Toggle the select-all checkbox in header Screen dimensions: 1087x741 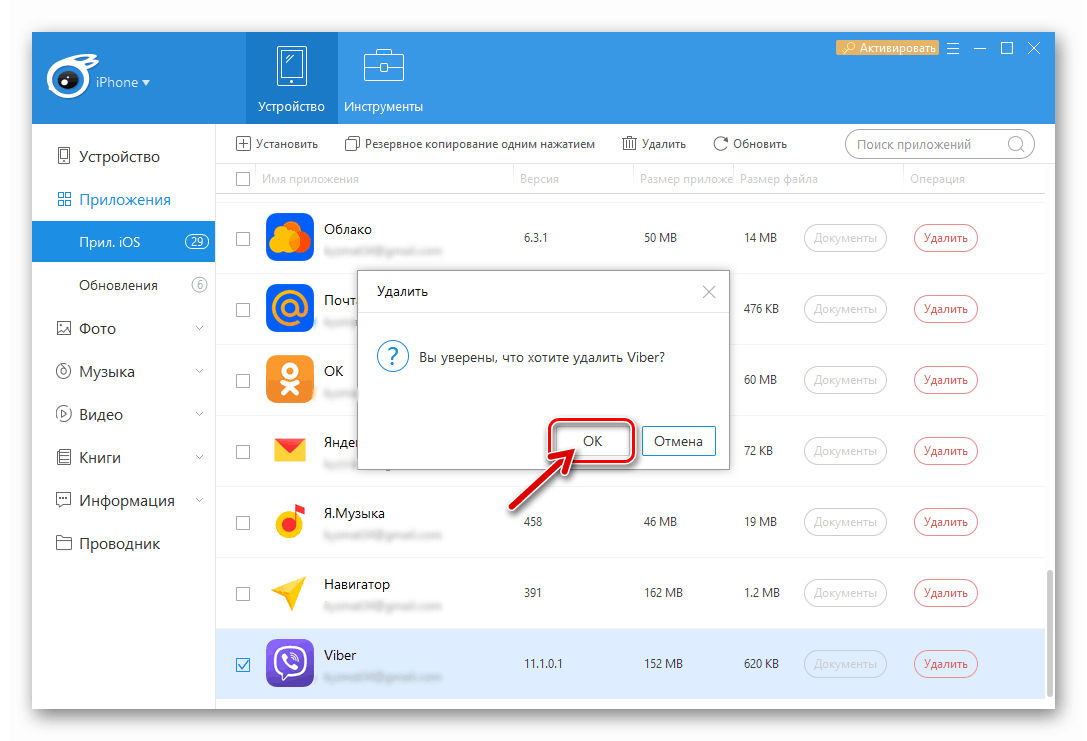pyautogui.click(x=243, y=179)
